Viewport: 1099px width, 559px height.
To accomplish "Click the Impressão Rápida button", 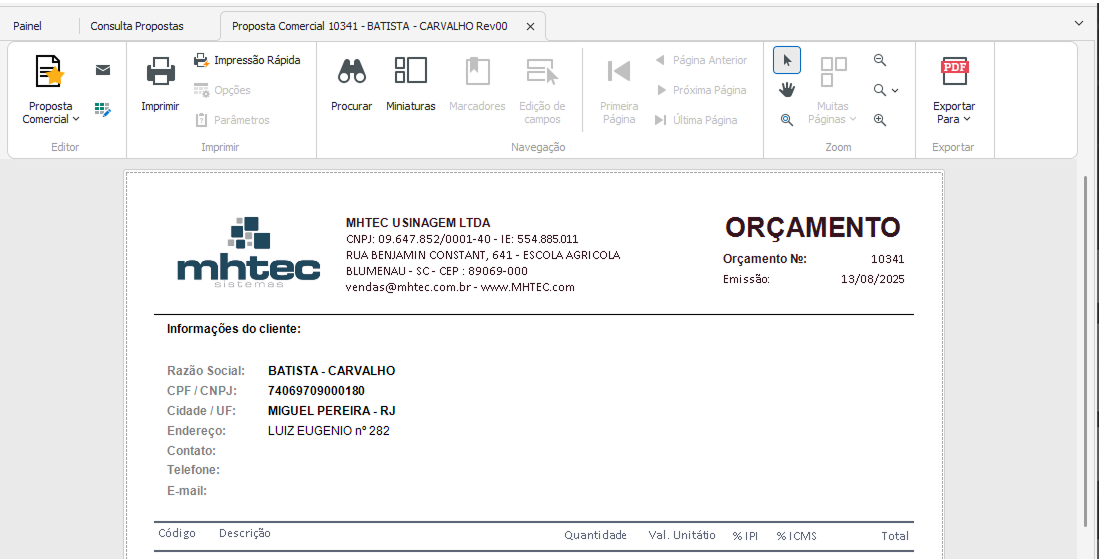I will 247,60.
